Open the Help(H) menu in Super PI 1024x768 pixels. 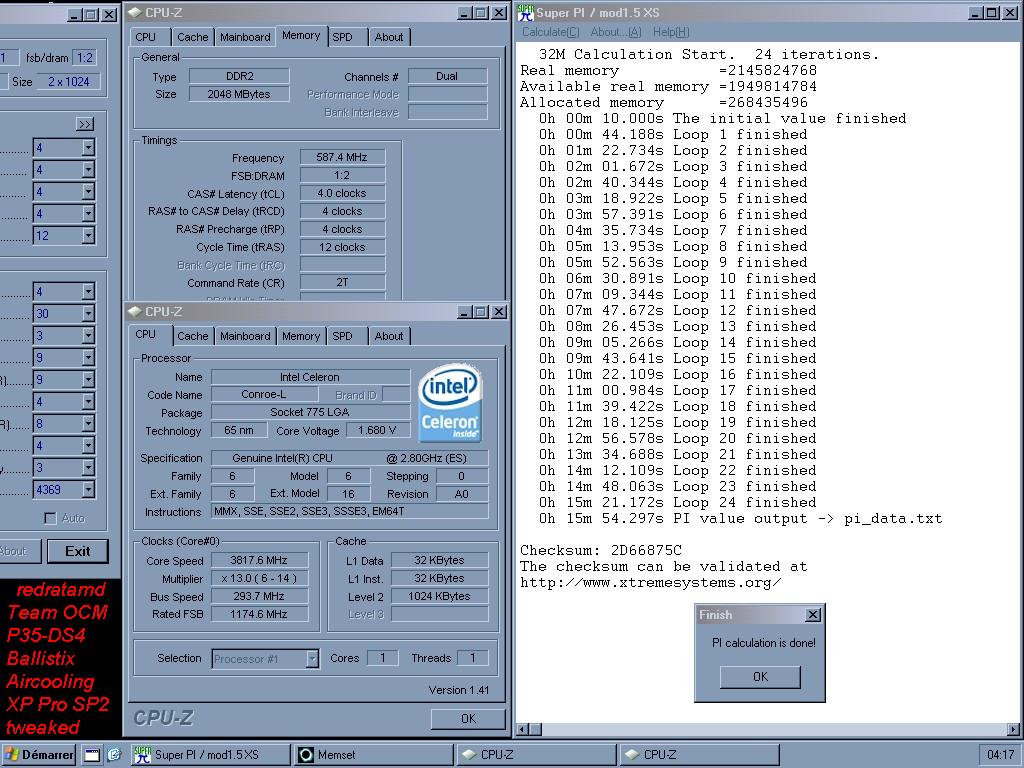coord(671,32)
